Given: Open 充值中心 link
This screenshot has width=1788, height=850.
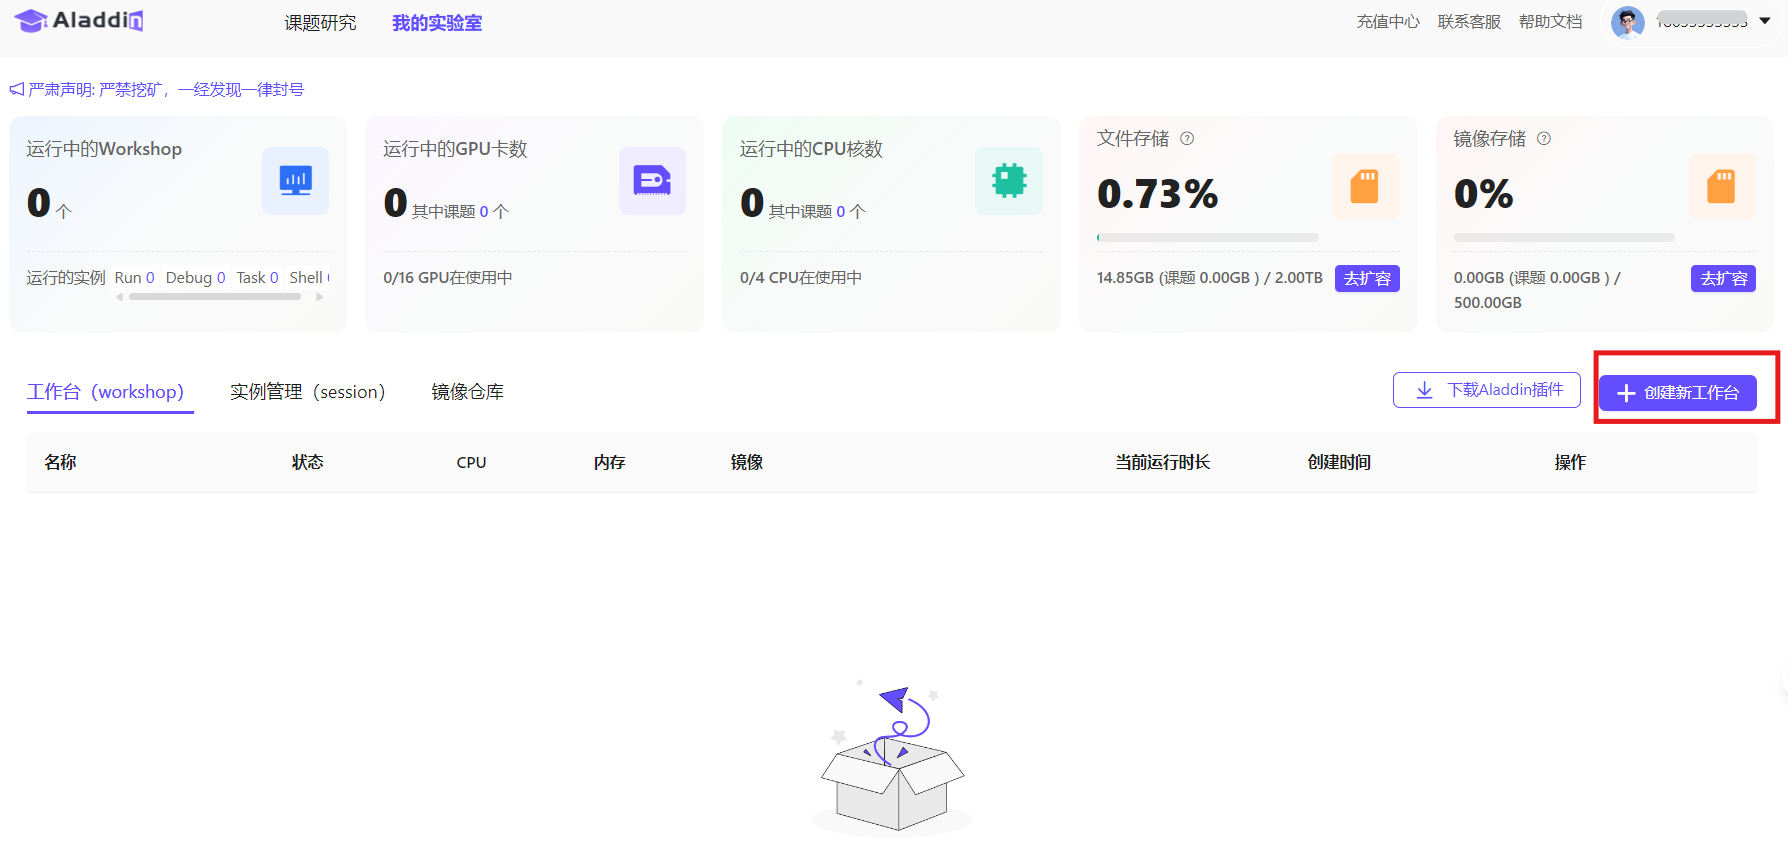Looking at the screenshot, I should [x=1387, y=22].
